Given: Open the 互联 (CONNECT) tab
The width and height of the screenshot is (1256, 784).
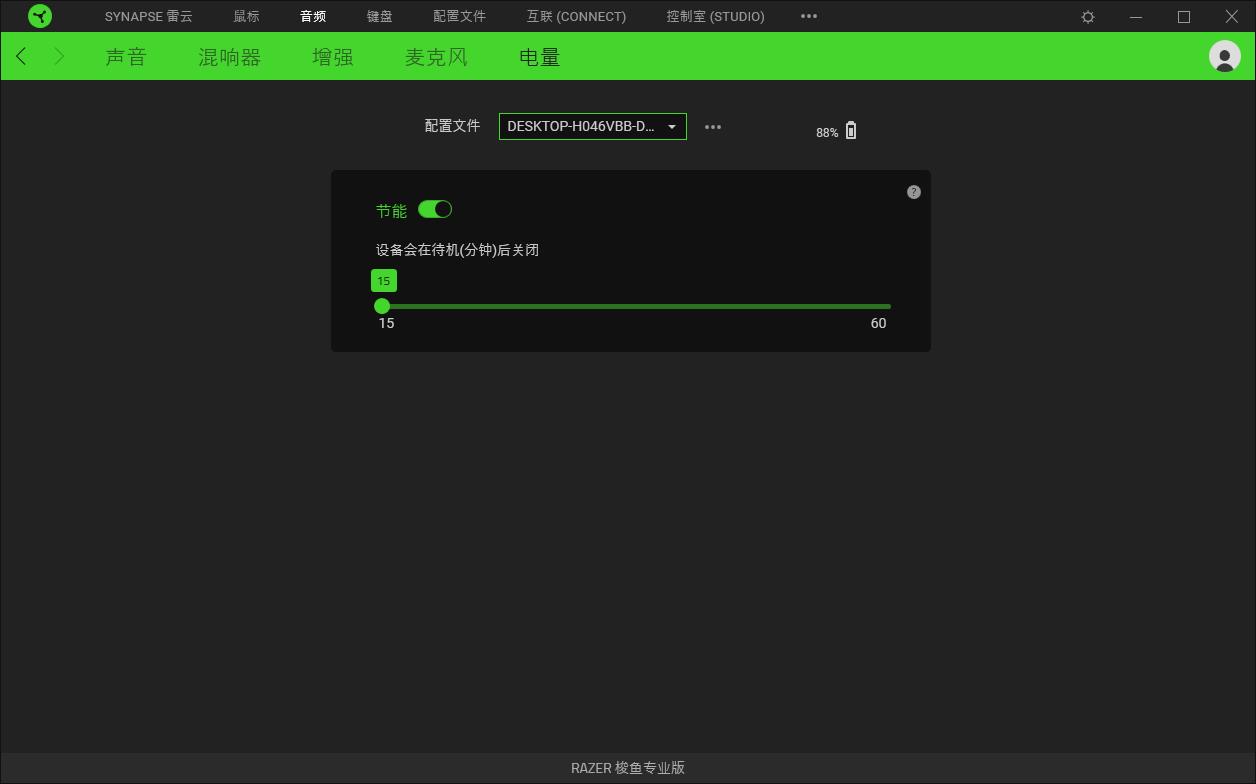Looking at the screenshot, I should (x=576, y=17).
